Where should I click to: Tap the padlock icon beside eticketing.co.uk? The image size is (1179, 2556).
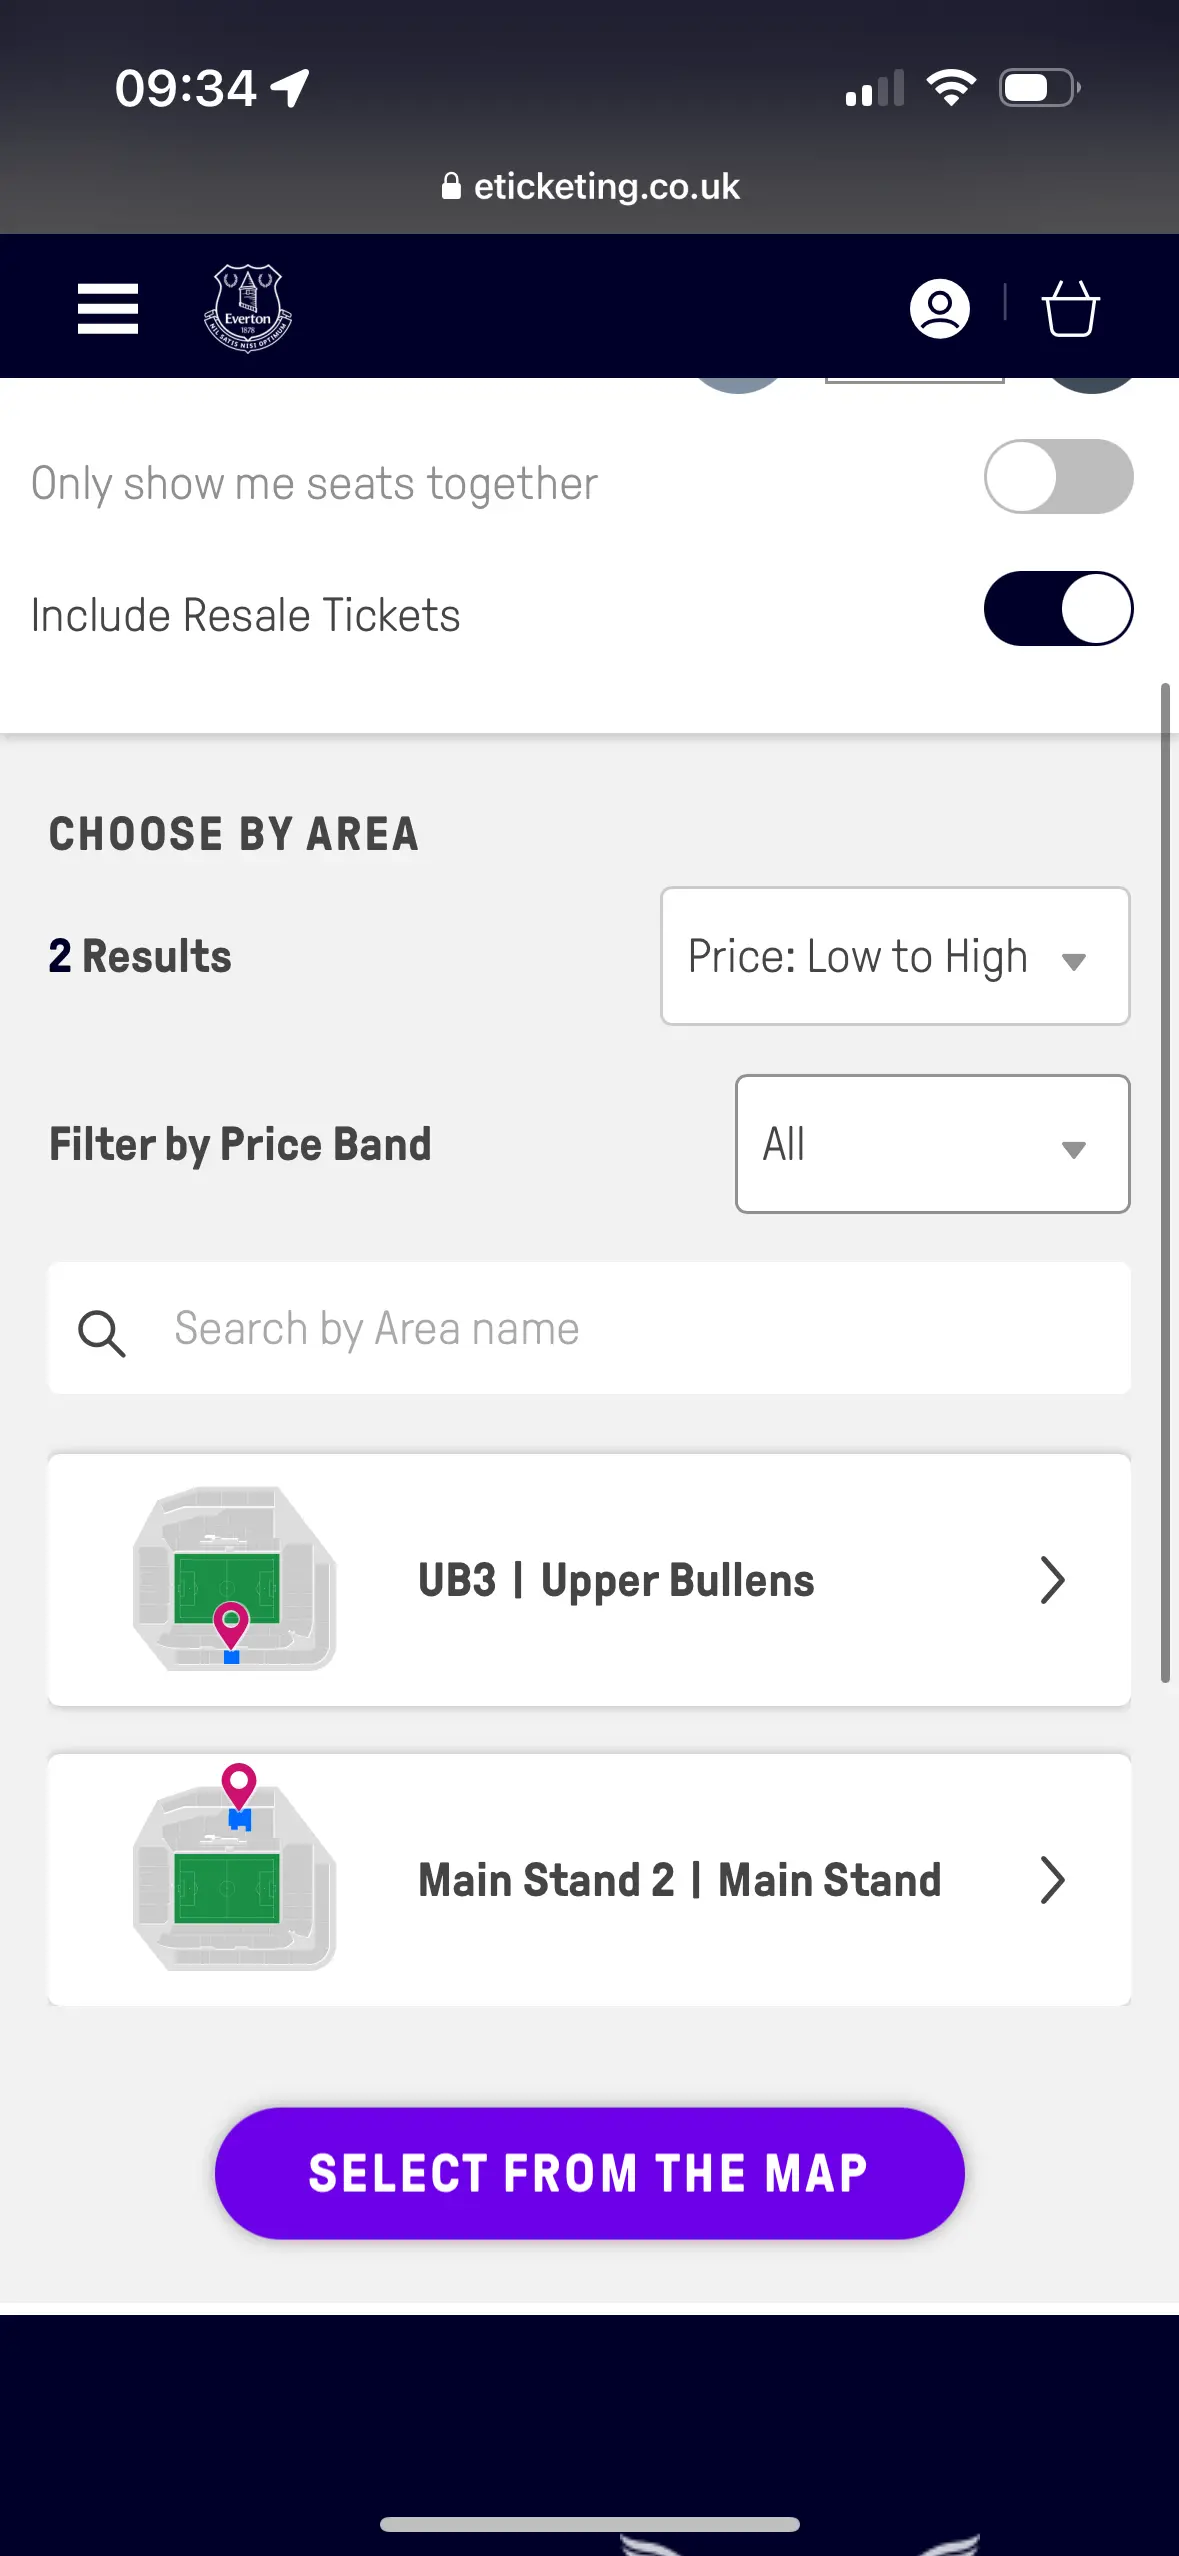point(451,186)
